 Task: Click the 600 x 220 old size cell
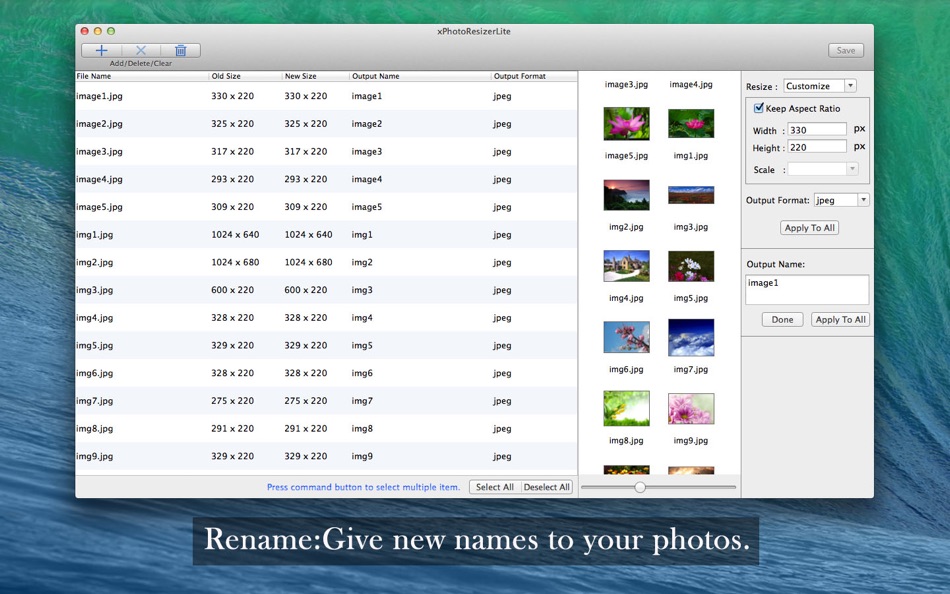233,290
